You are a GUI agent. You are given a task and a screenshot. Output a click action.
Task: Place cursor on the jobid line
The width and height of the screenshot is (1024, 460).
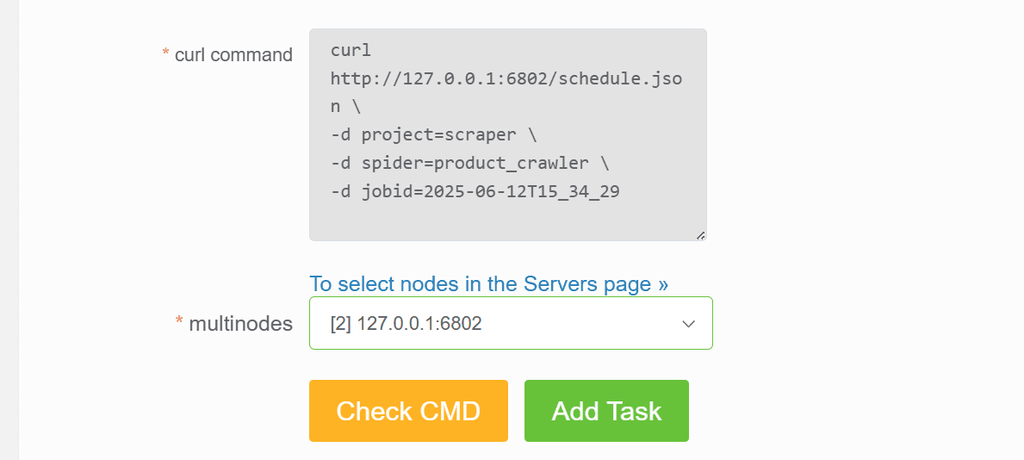[x=475, y=191]
